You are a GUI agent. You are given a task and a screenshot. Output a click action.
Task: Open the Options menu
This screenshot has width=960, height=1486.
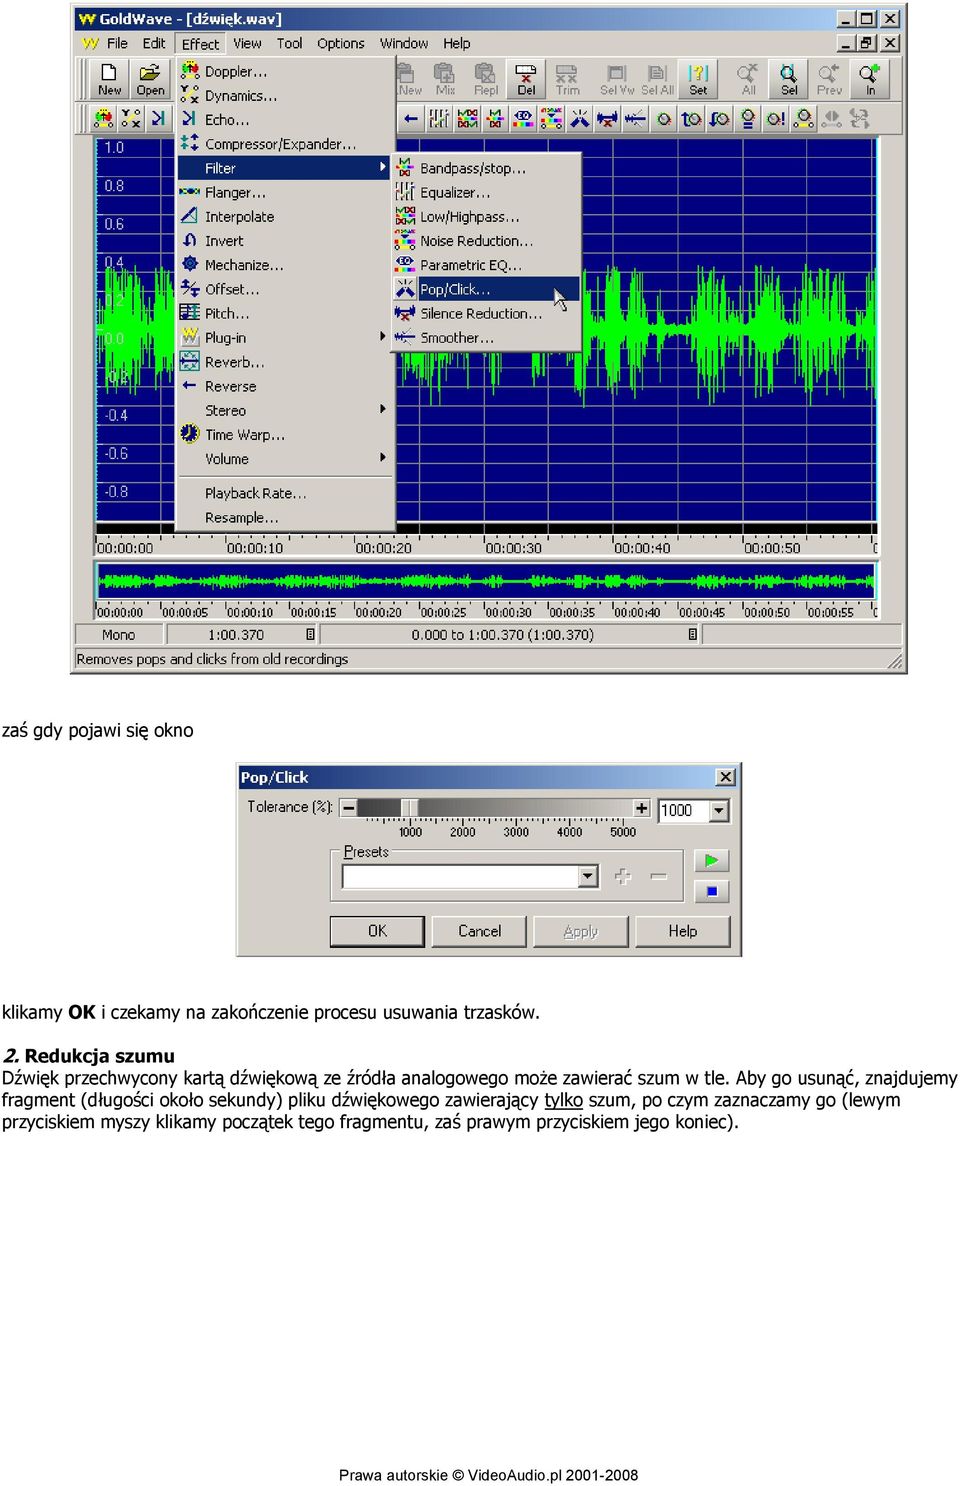[341, 44]
